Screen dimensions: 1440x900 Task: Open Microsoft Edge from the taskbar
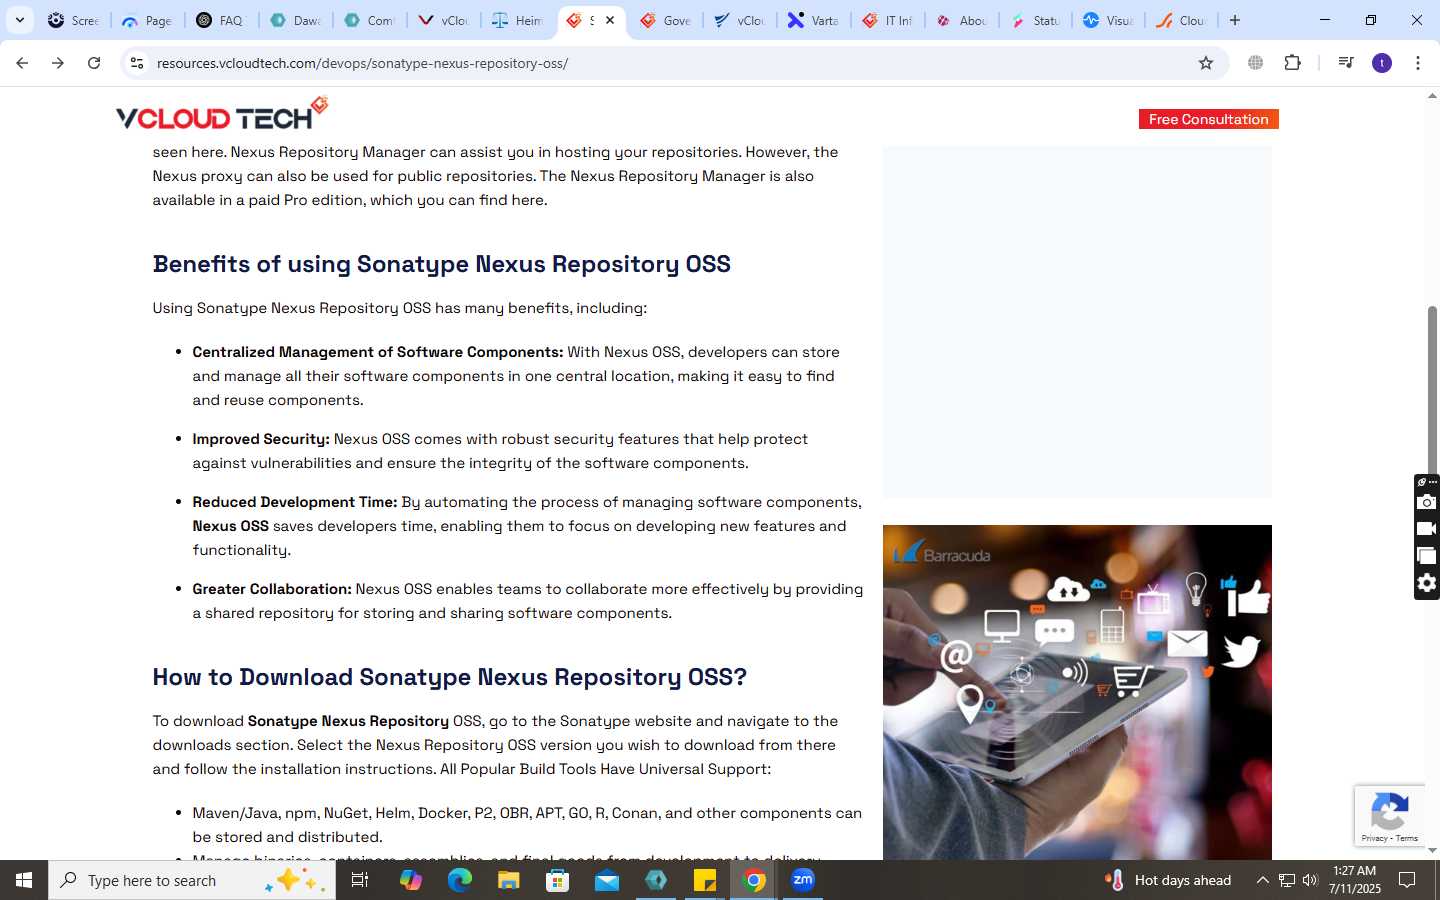coord(459,880)
